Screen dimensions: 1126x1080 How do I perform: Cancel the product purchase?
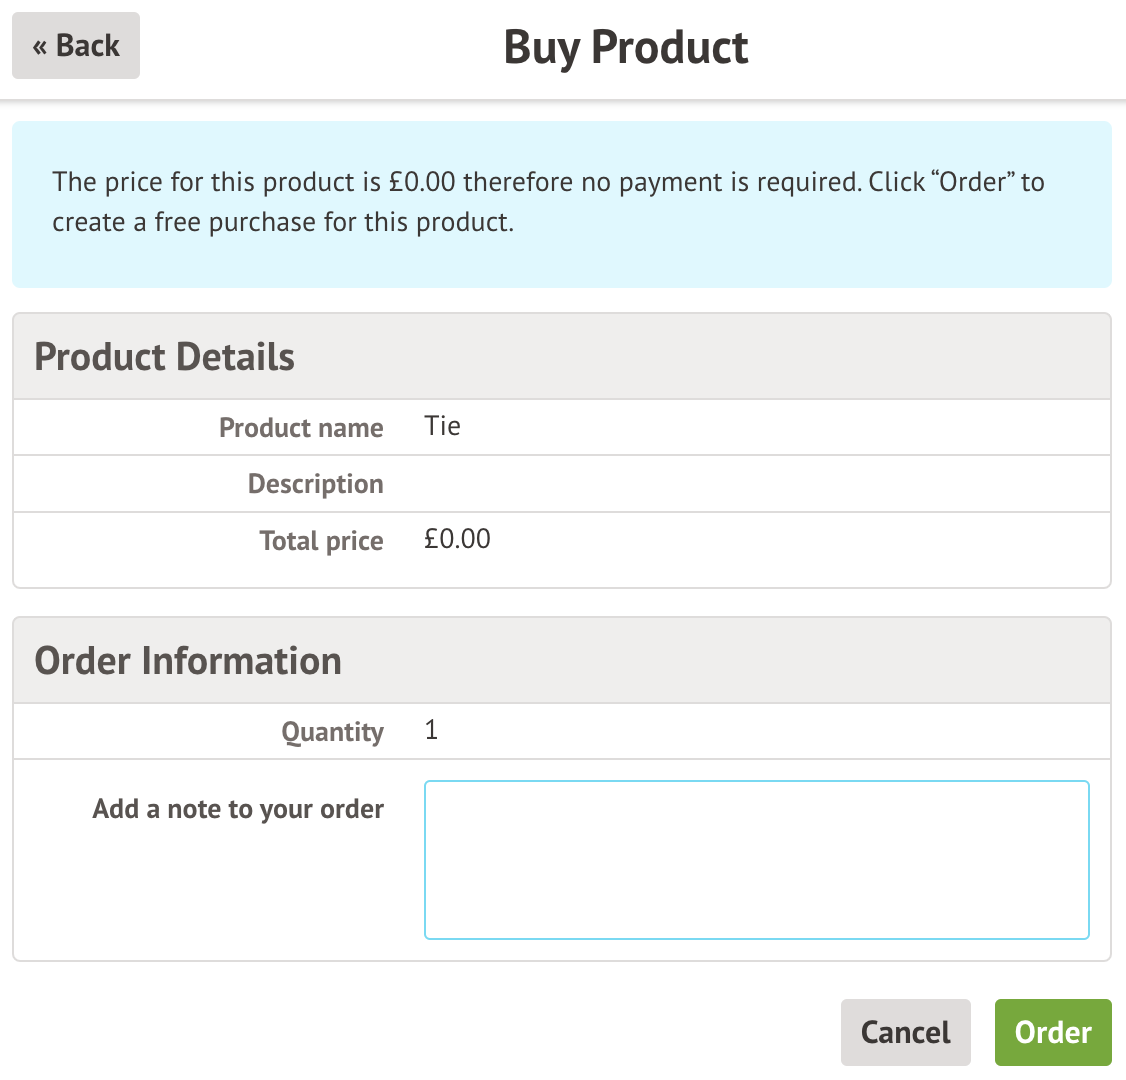point(905,1032)
